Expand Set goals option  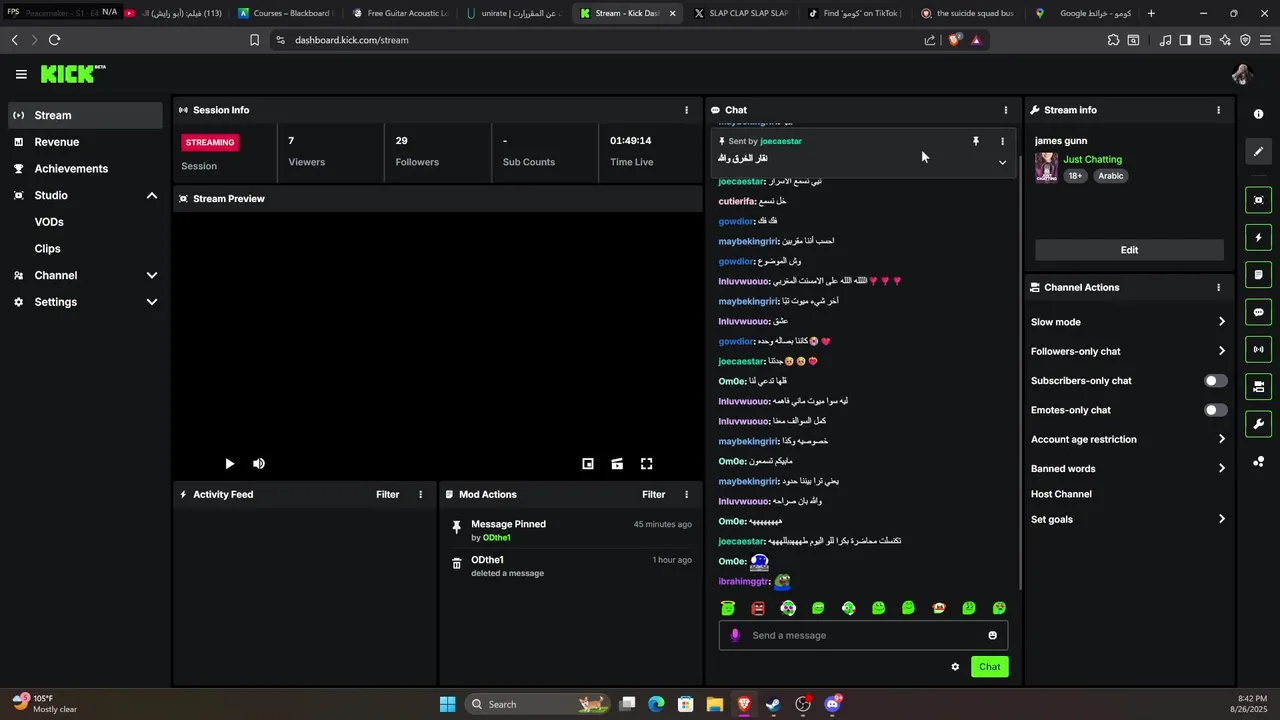[1128, 519]
